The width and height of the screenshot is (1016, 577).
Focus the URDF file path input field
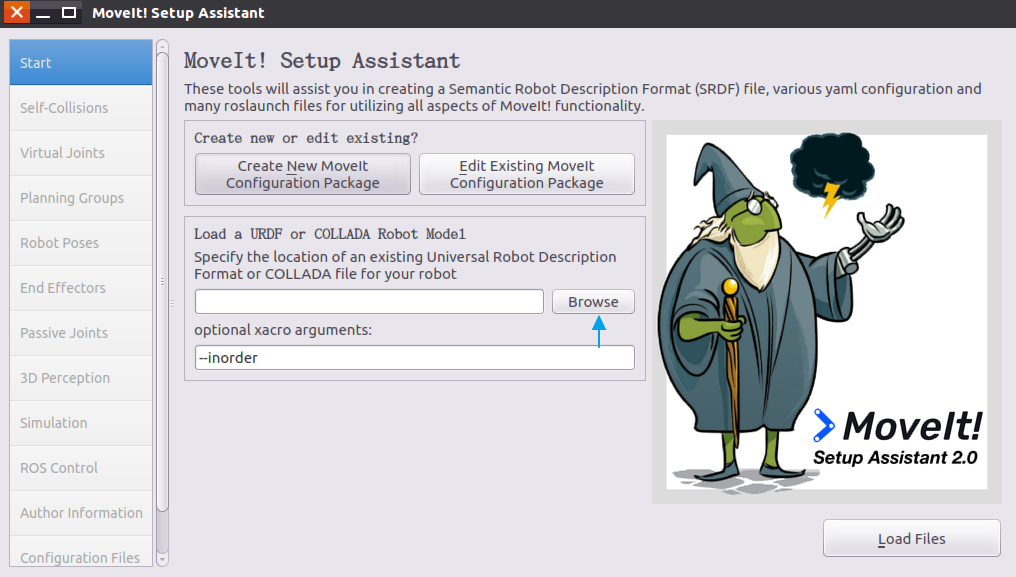(369, 301)
